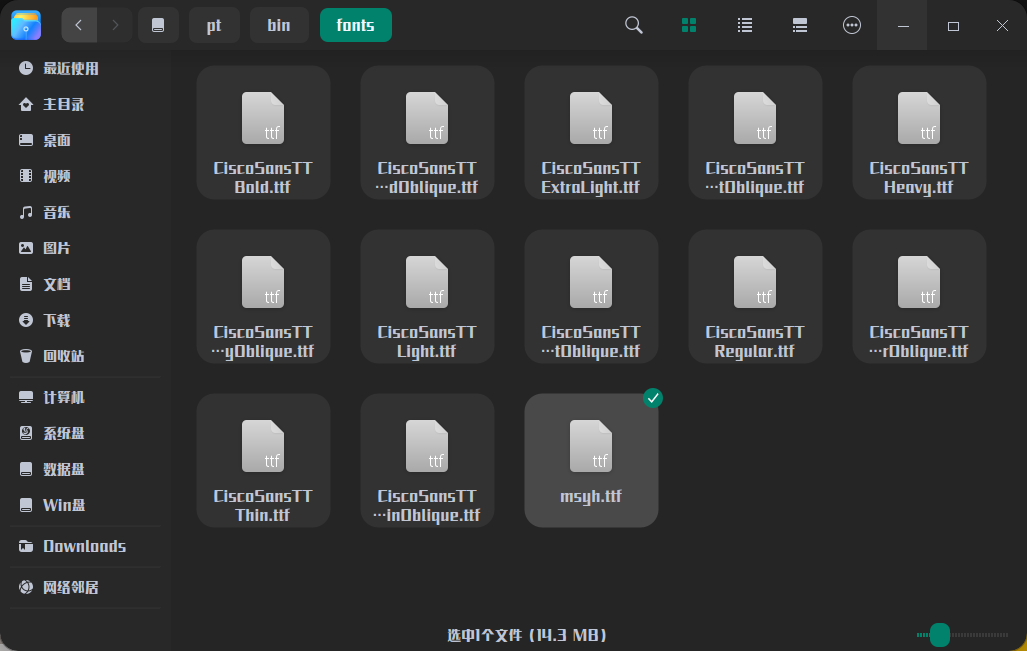Screen dimensions: 1027x651
Task: Click the icon size slider handle
Action: (x=940, y=634)
